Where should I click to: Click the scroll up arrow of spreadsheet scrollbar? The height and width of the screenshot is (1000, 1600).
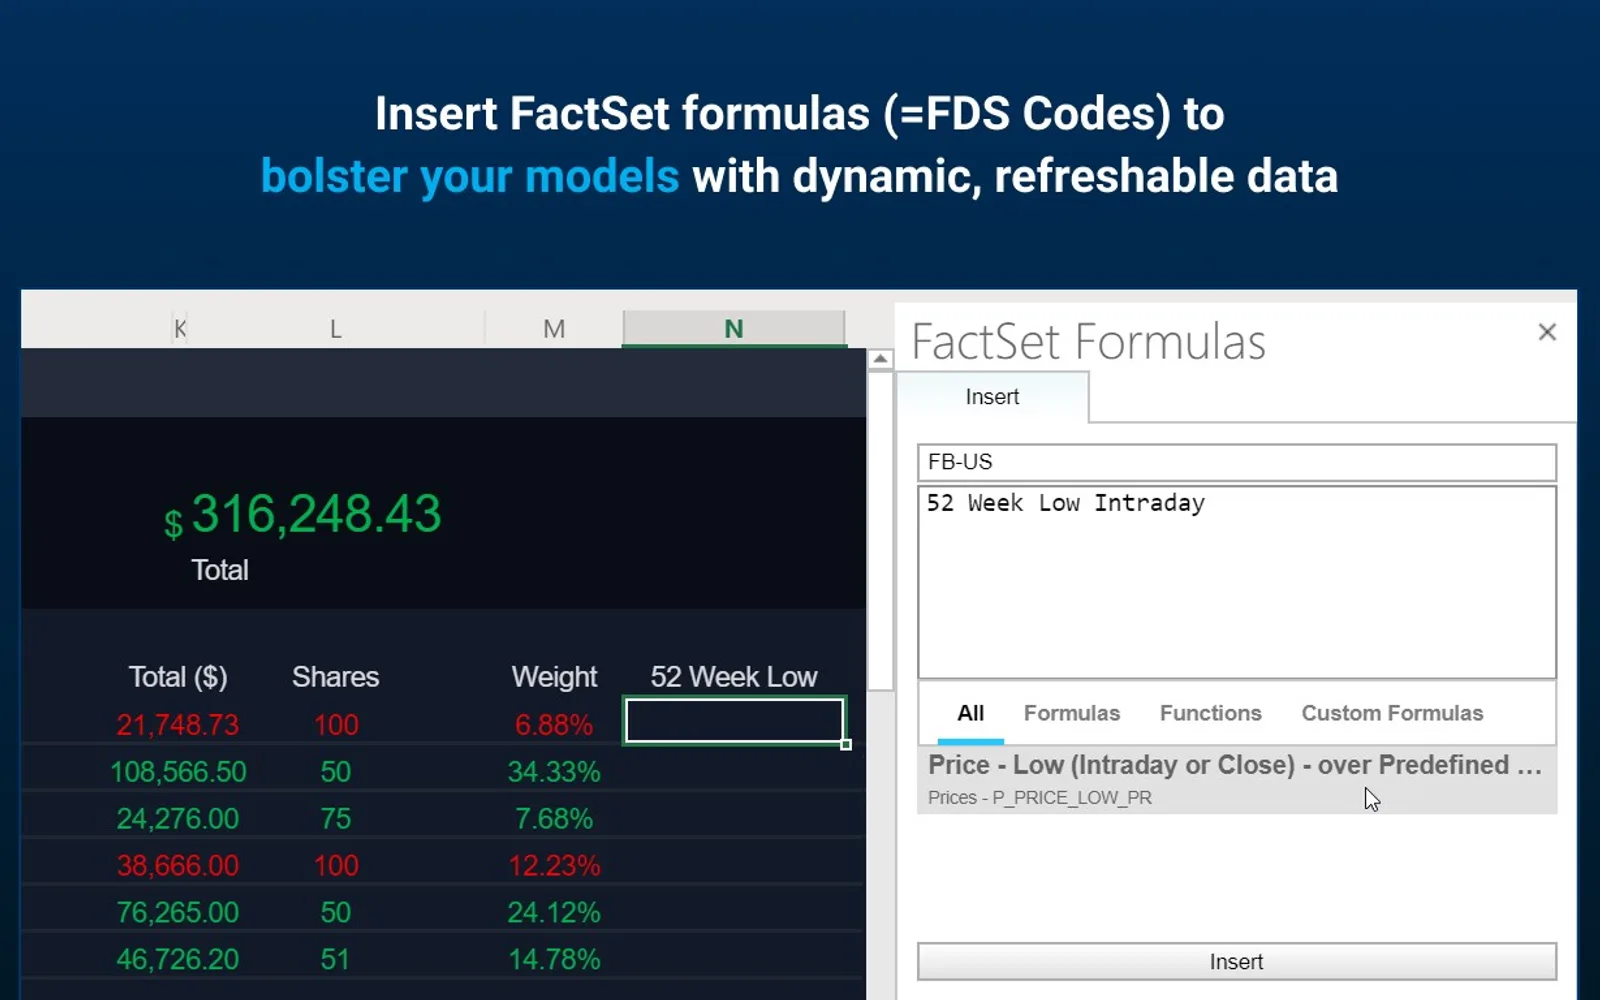(x=880, y=359)
